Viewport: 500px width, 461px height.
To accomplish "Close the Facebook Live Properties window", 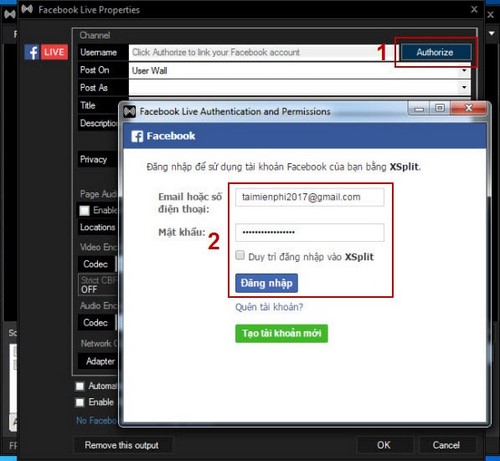I will click(474, 9).
